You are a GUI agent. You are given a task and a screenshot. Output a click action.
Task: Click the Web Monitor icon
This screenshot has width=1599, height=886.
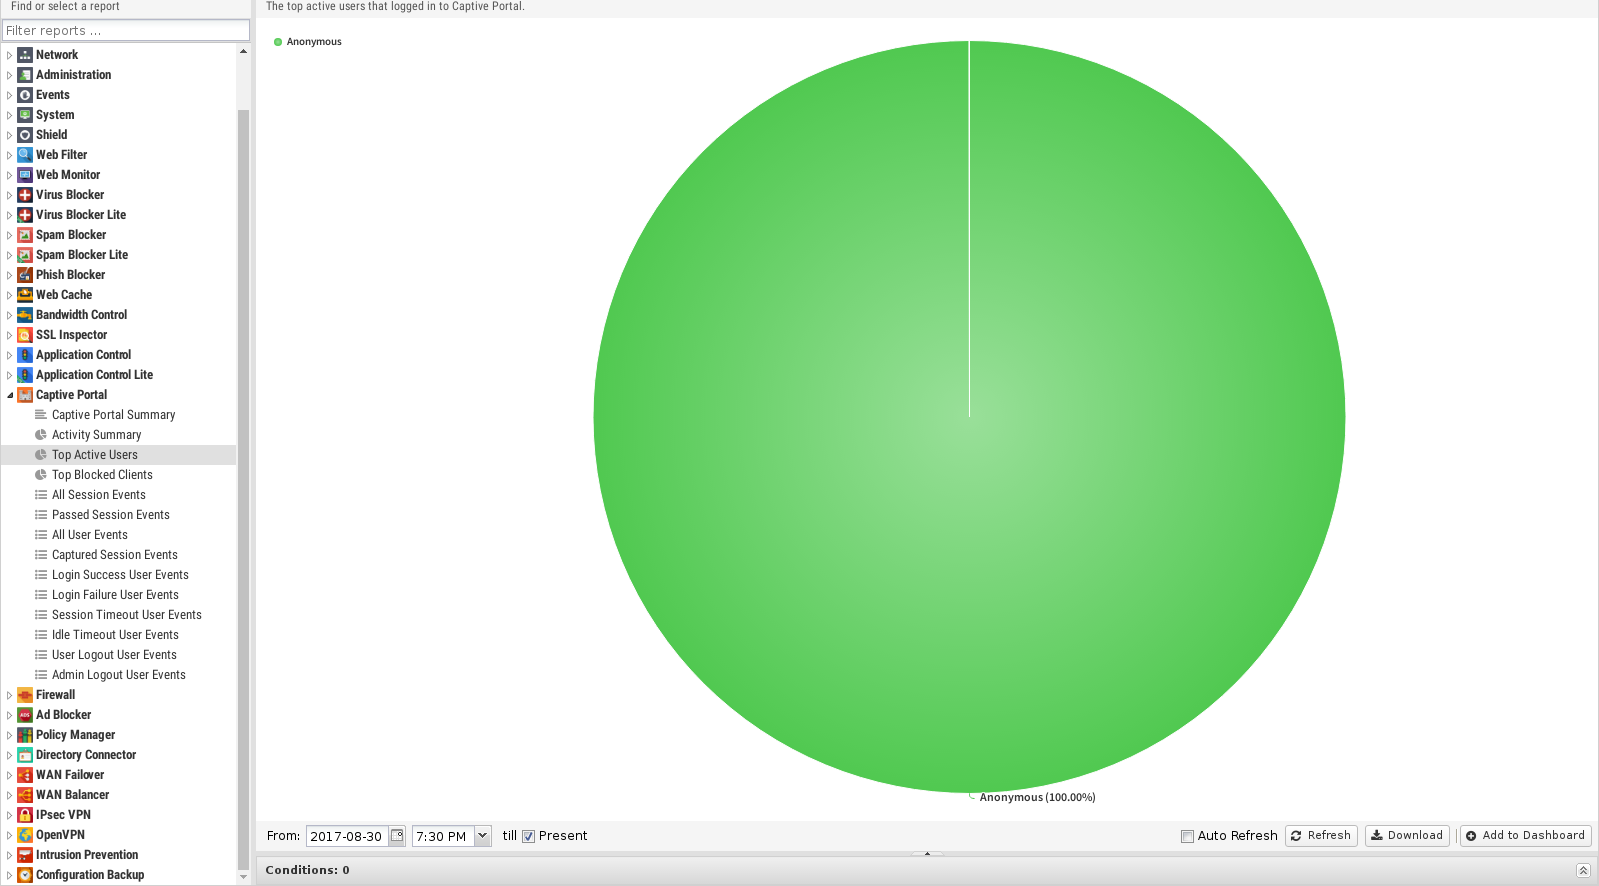tap(25, 175)
